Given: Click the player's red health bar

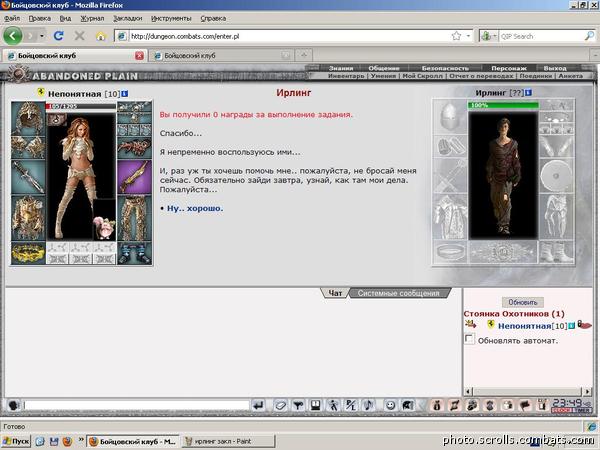Looking at the screenshot, I should tap(80, 106).
